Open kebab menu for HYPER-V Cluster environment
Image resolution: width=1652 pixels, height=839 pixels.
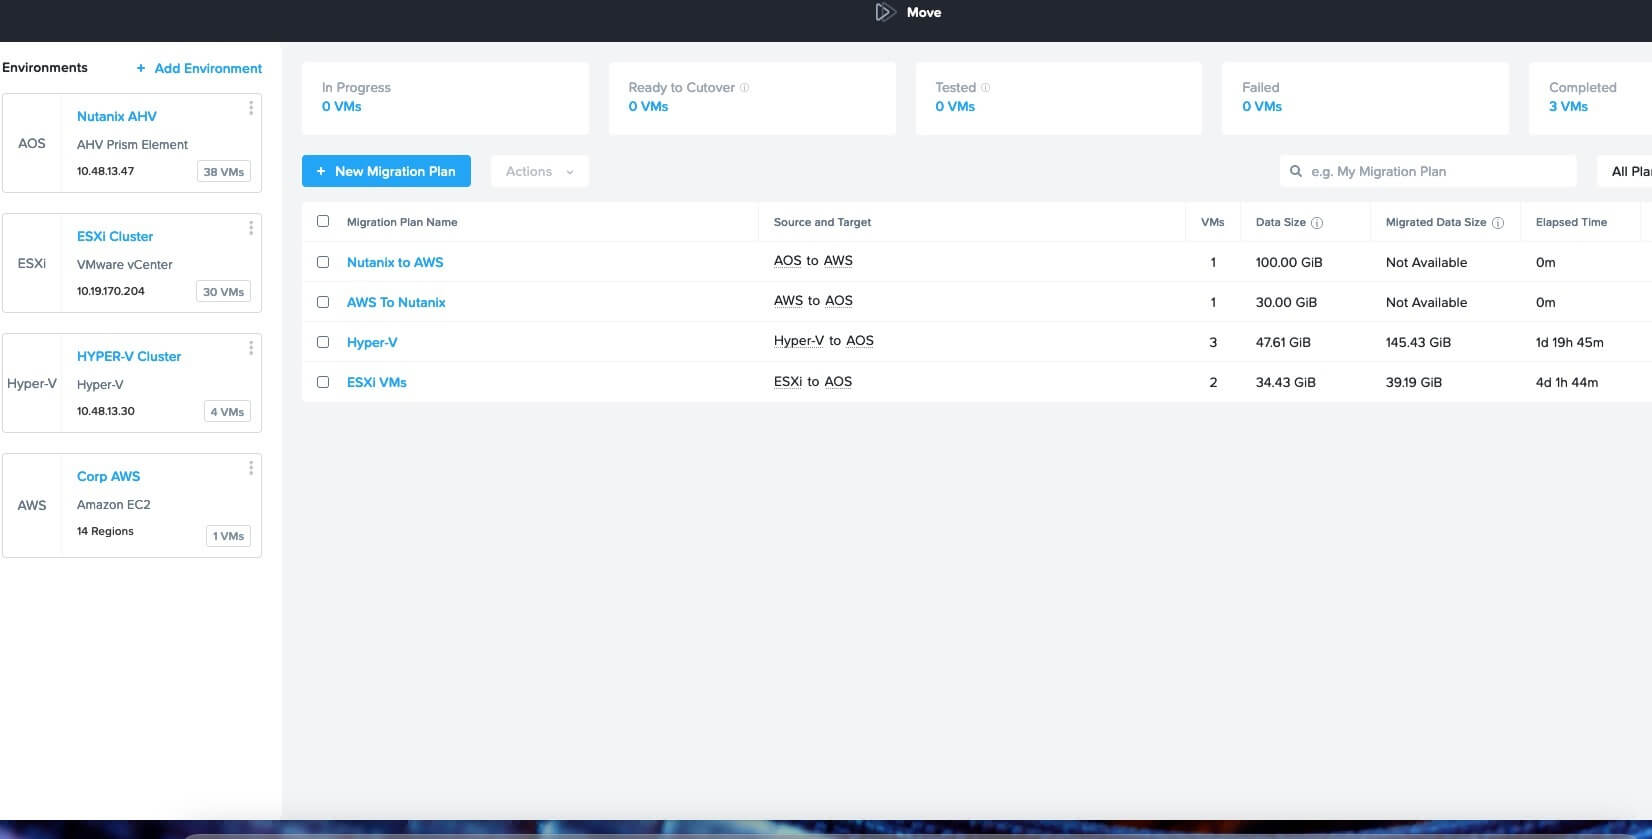click(x=250, y=348)
